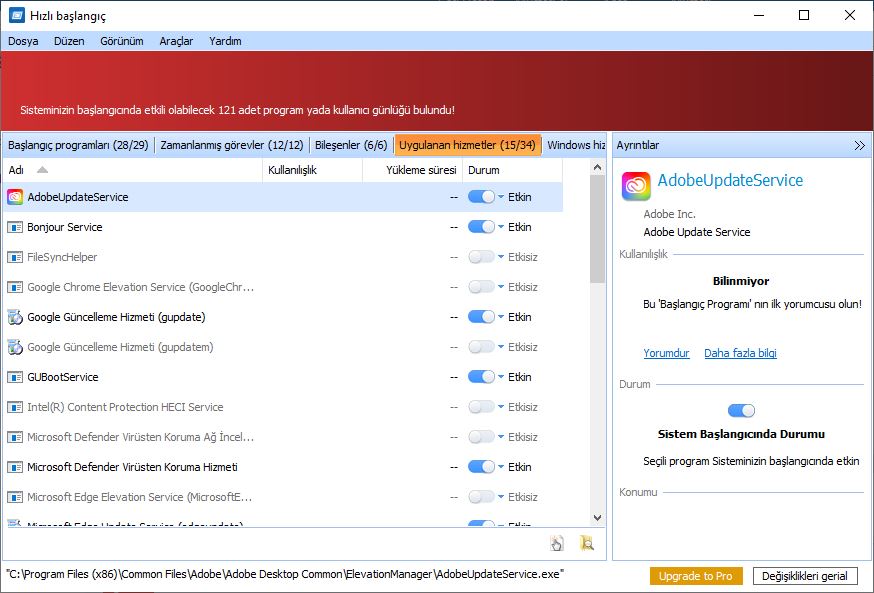This screenshot has width=874, height=593.
Task: Switch to Zamanlanmış görevler (12/12) tab
Action: point(232,145)
